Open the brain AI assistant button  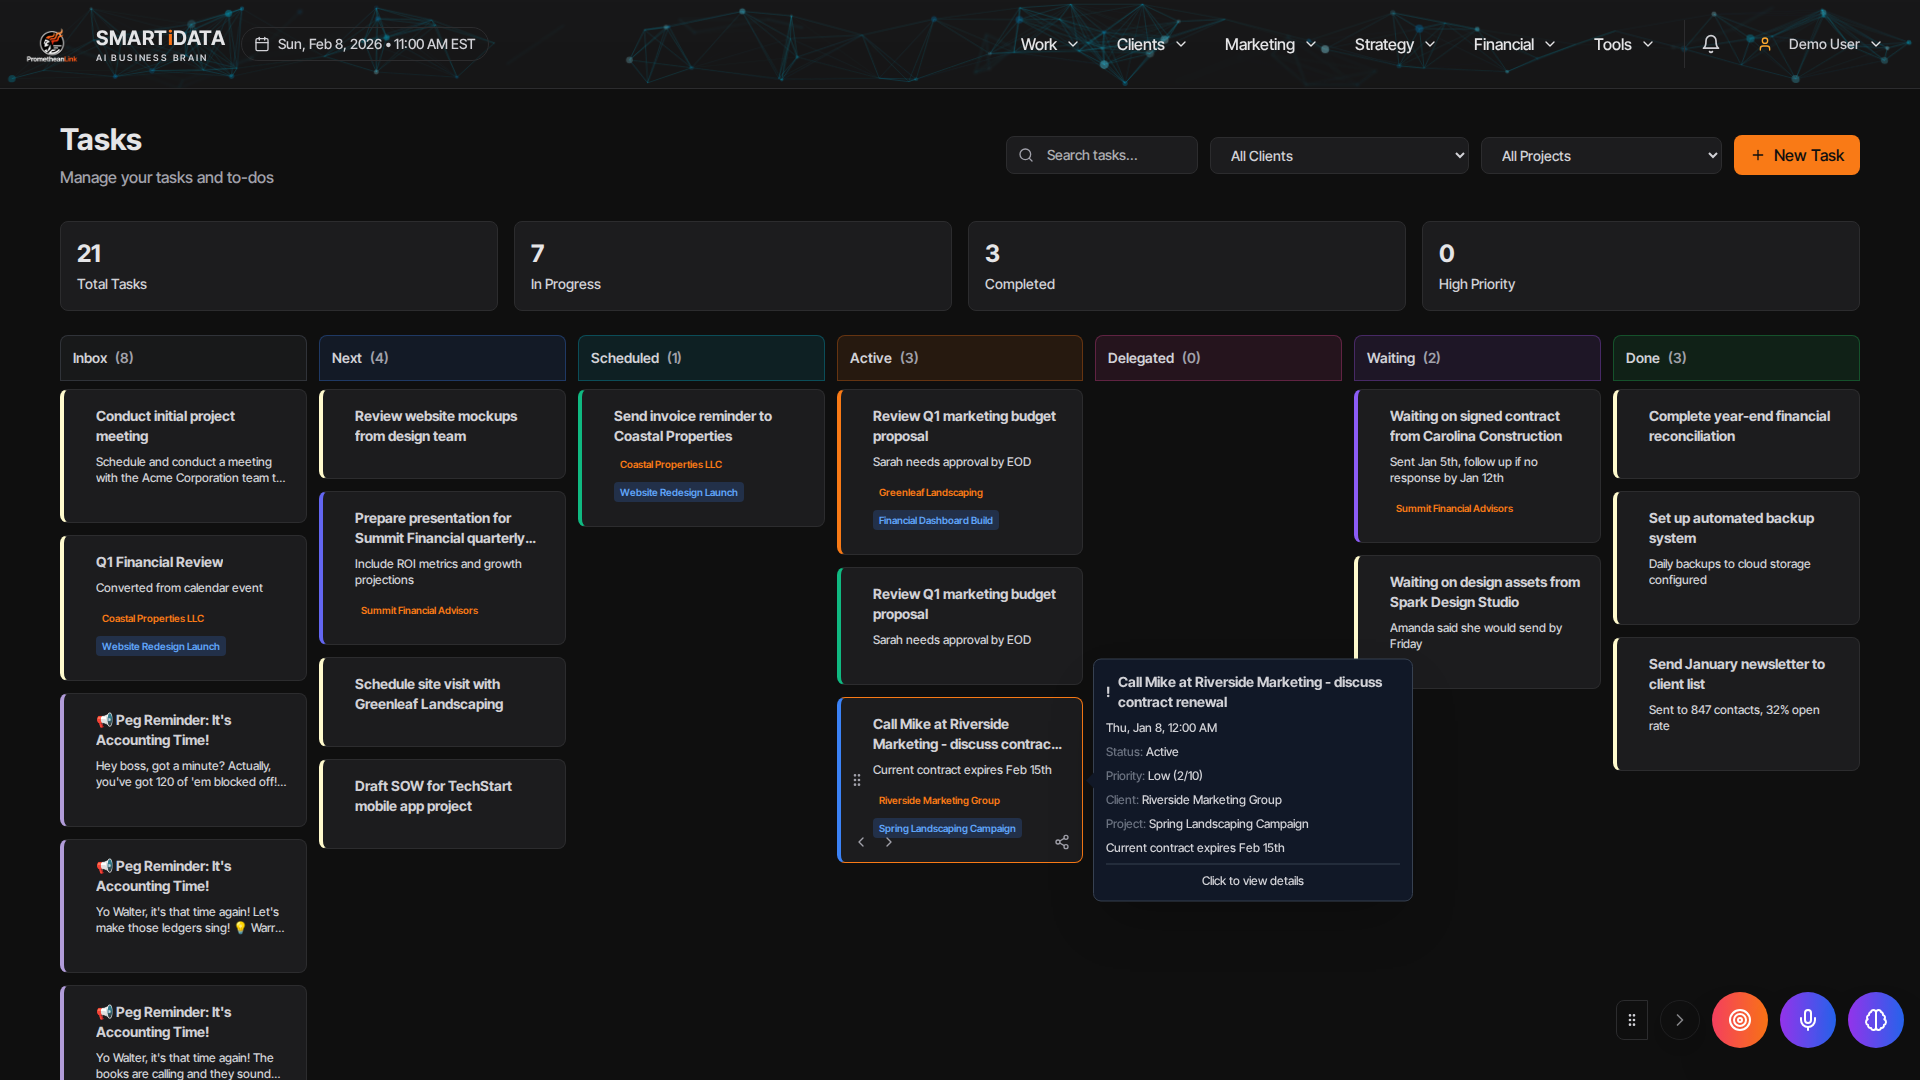(x=1875, y=1020)
